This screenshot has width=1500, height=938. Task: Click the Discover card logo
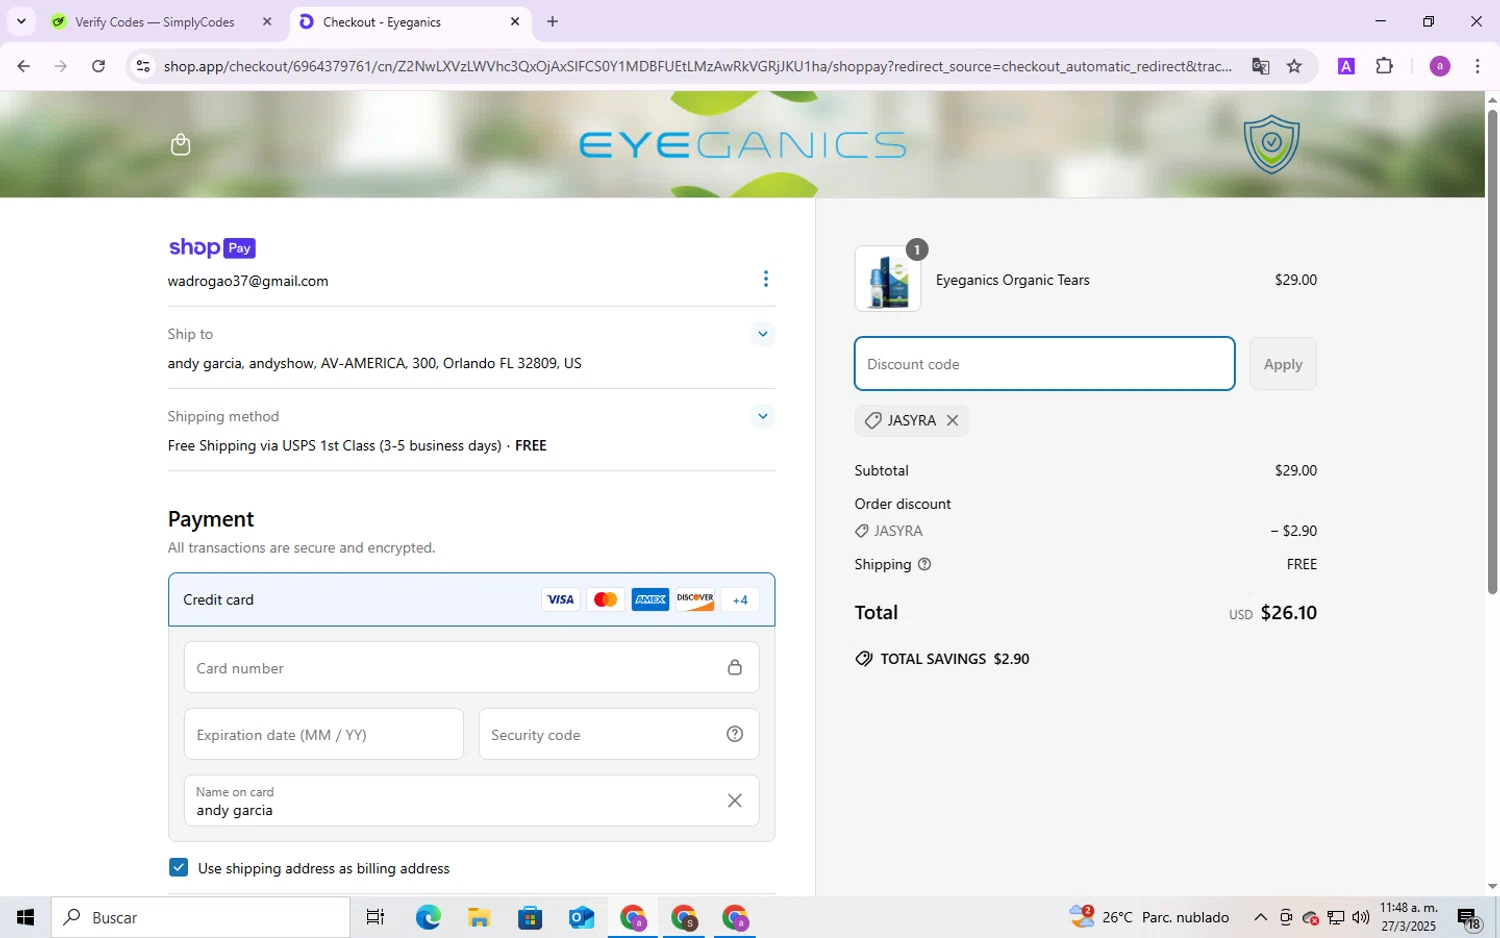[x=695, y=600]
